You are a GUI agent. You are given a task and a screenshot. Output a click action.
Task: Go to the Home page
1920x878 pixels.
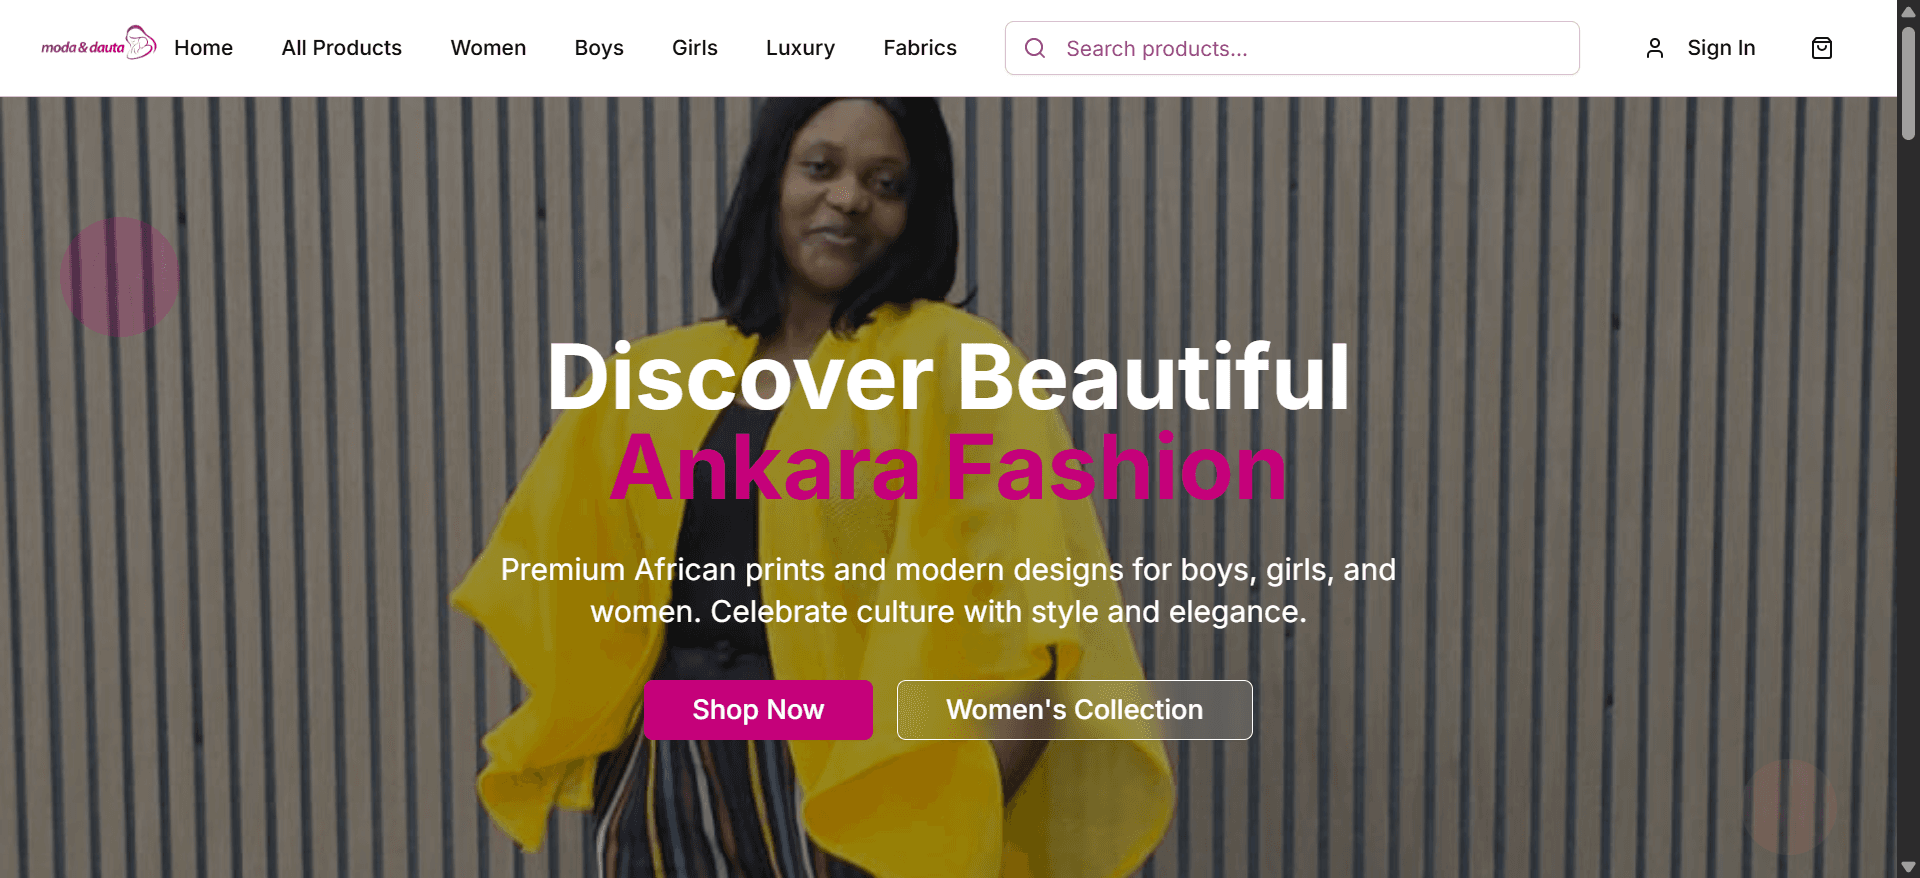(203, 48)
